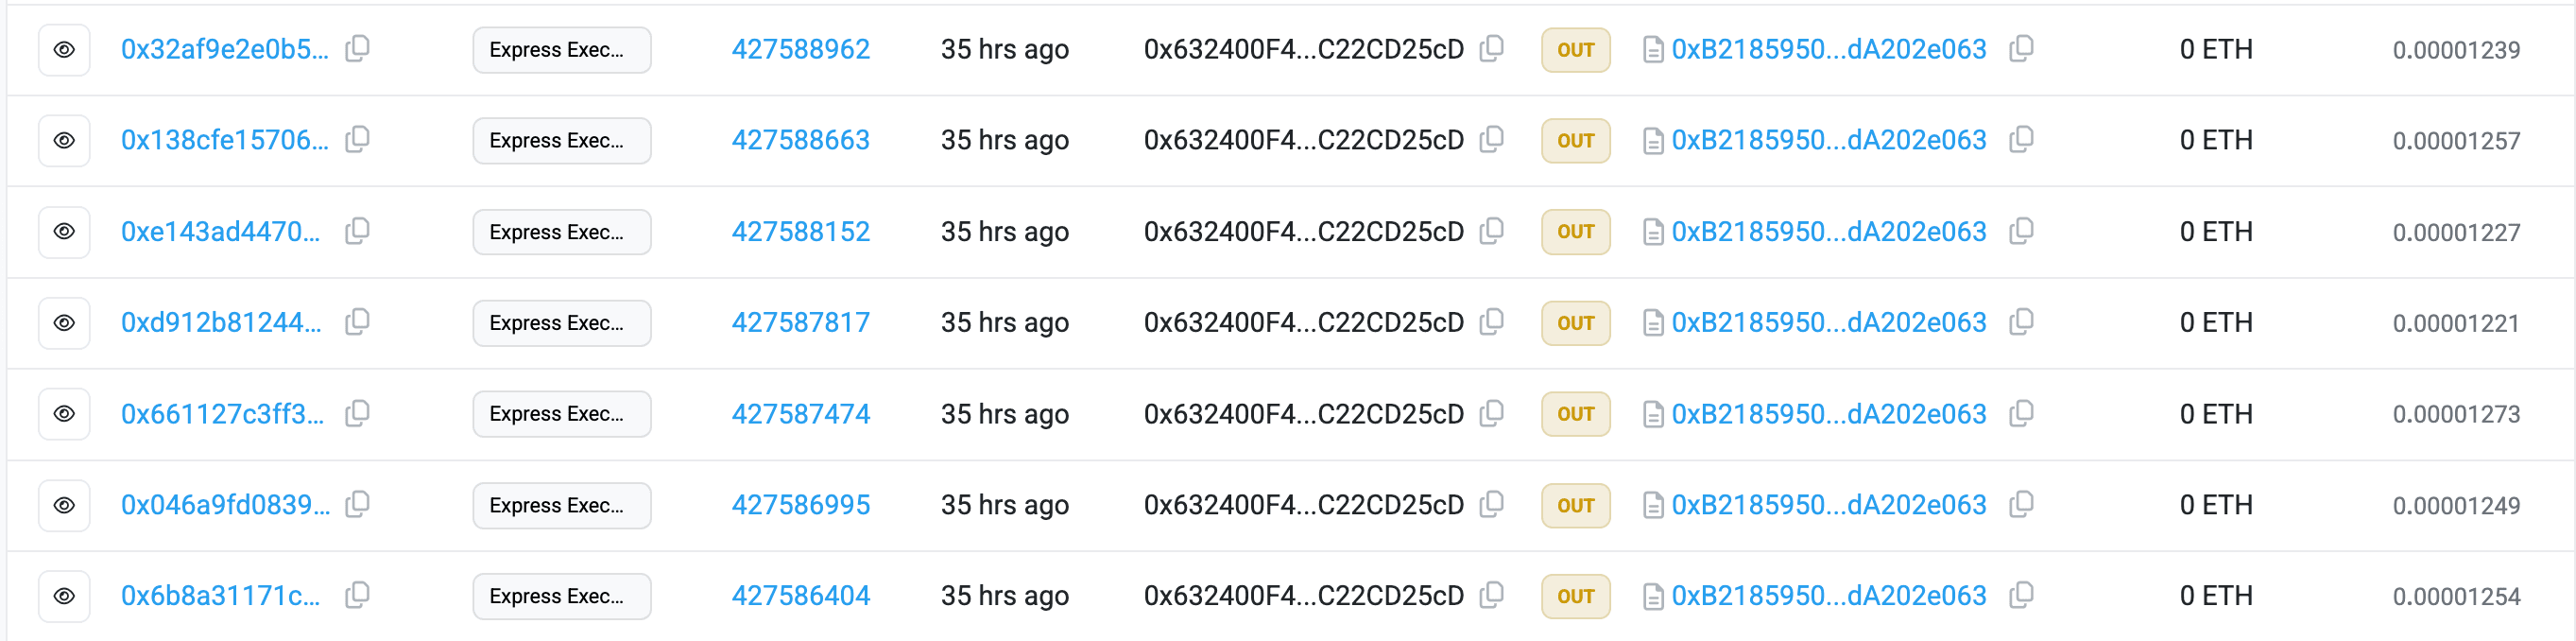Image resolution: width=2576 pixels, height=641 pixels.
Task: Click the Express Exec method button on first row
Action: coord(561,48)
